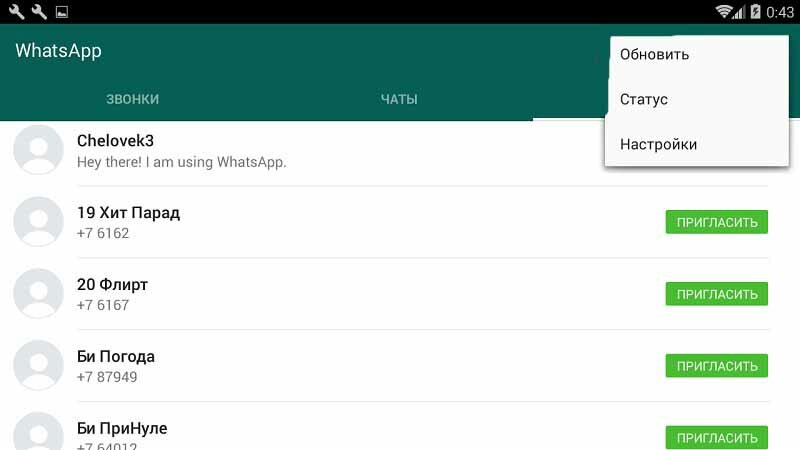Switch to the ЗВОНКИ tab
800x450 pixels.
(133, 99)
